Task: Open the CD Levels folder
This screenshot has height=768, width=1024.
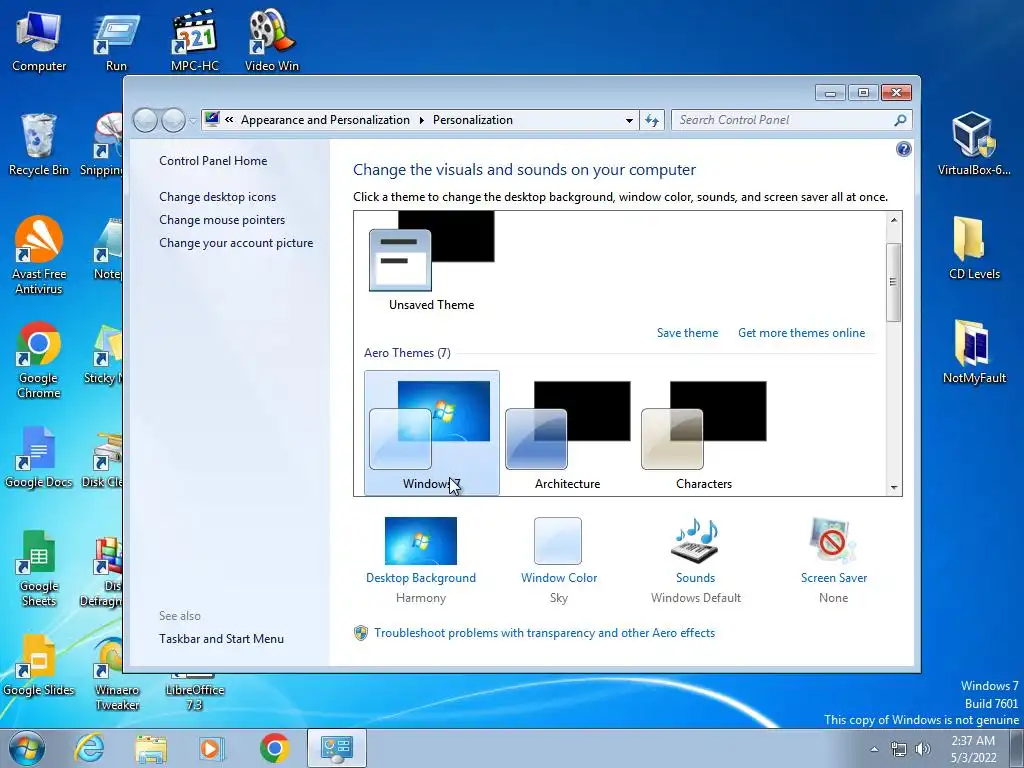Action: coord(974,248)
